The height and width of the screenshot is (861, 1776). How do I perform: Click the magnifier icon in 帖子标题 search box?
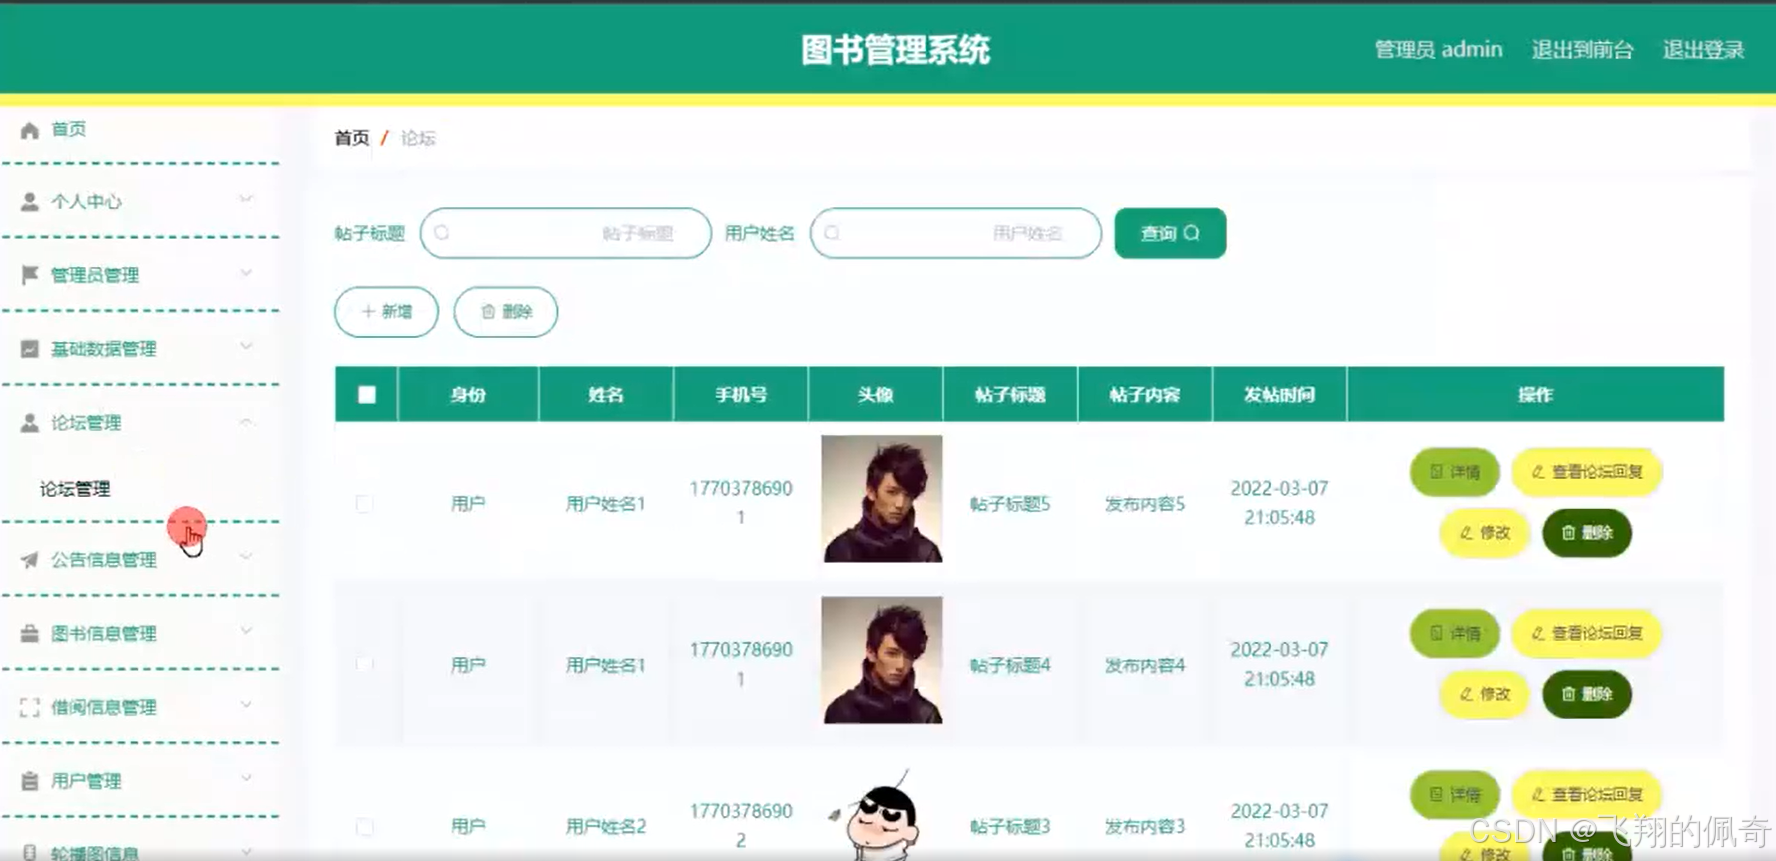(442, 233)
